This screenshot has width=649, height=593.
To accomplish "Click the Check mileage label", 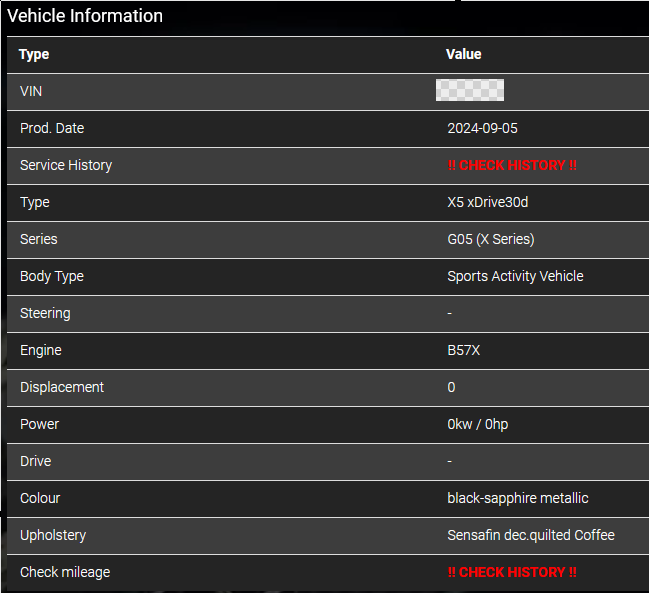I will [65, 572].
